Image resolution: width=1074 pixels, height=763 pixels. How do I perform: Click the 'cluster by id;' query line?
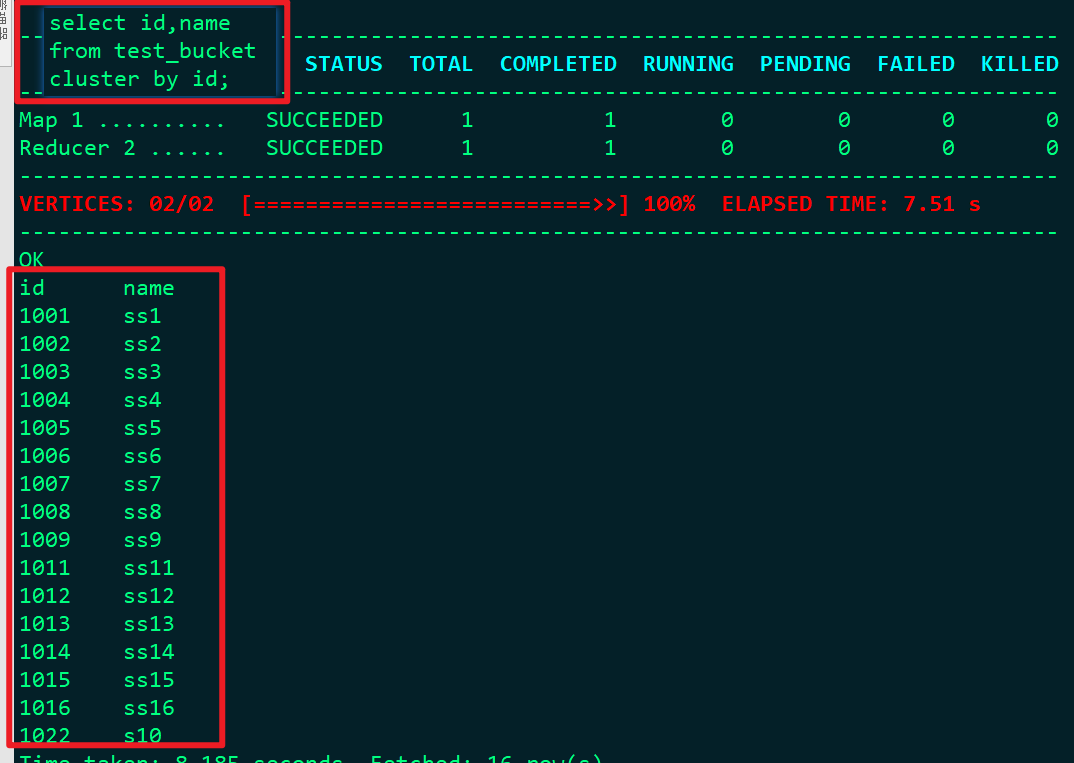[x=140, y=79]
